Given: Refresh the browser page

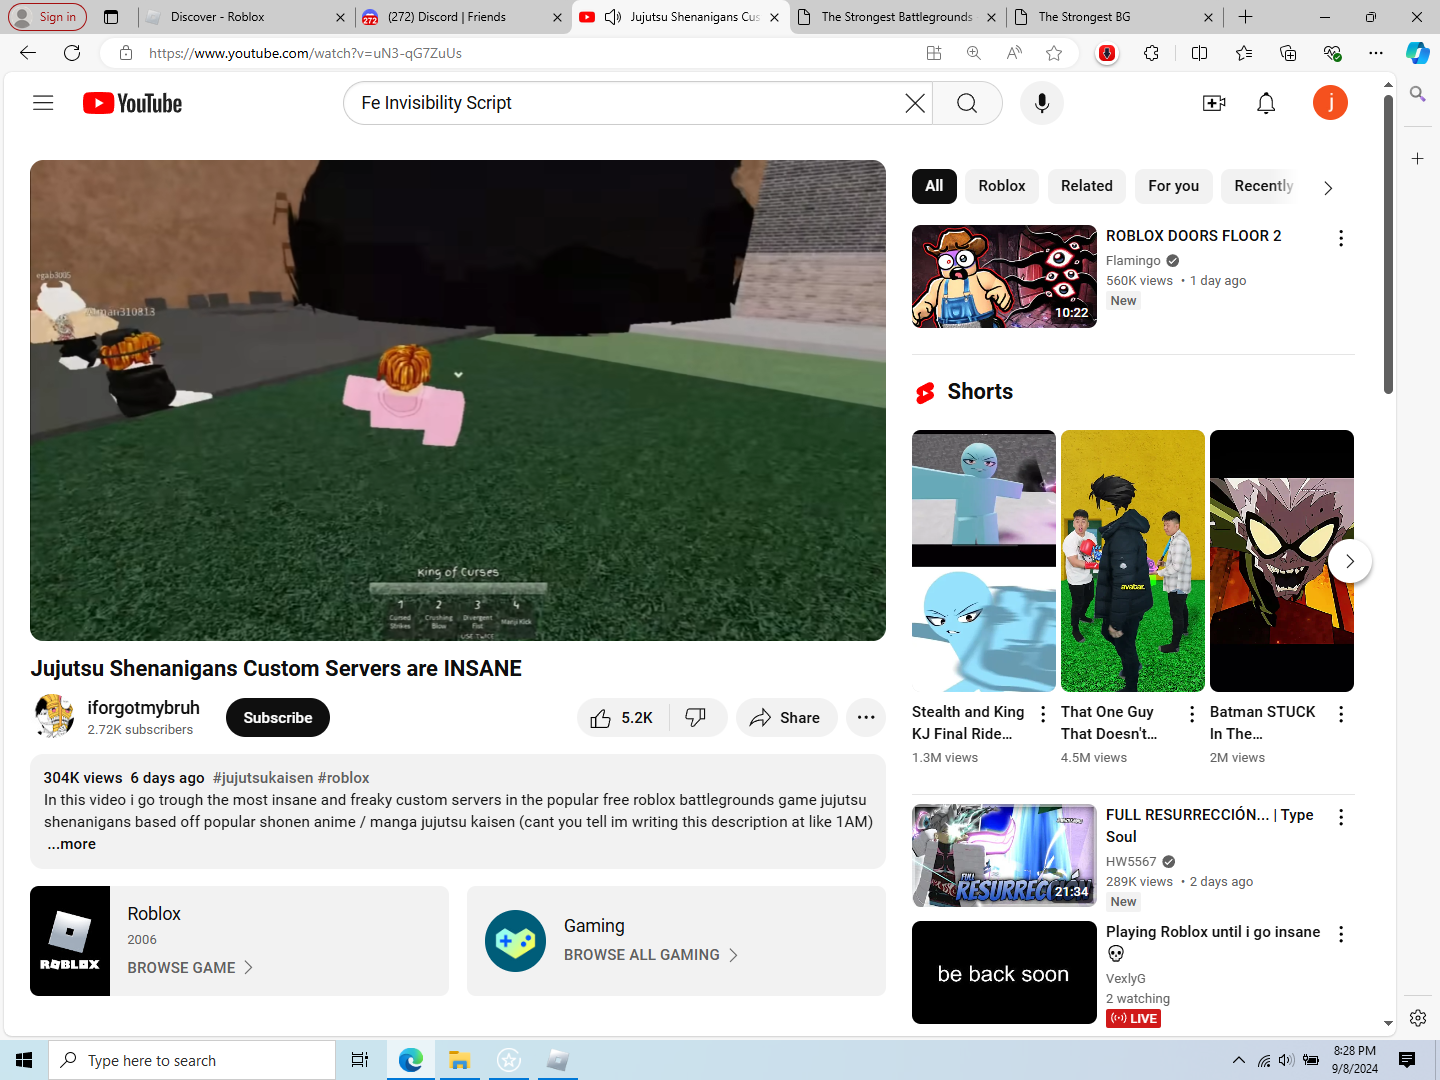Looking at the screenshot, I should [72, 53].
